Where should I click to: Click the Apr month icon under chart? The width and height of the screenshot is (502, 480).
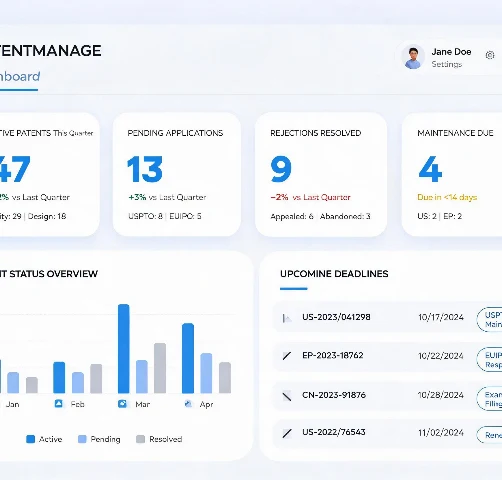pyautogui.click(x=188, y=404)
